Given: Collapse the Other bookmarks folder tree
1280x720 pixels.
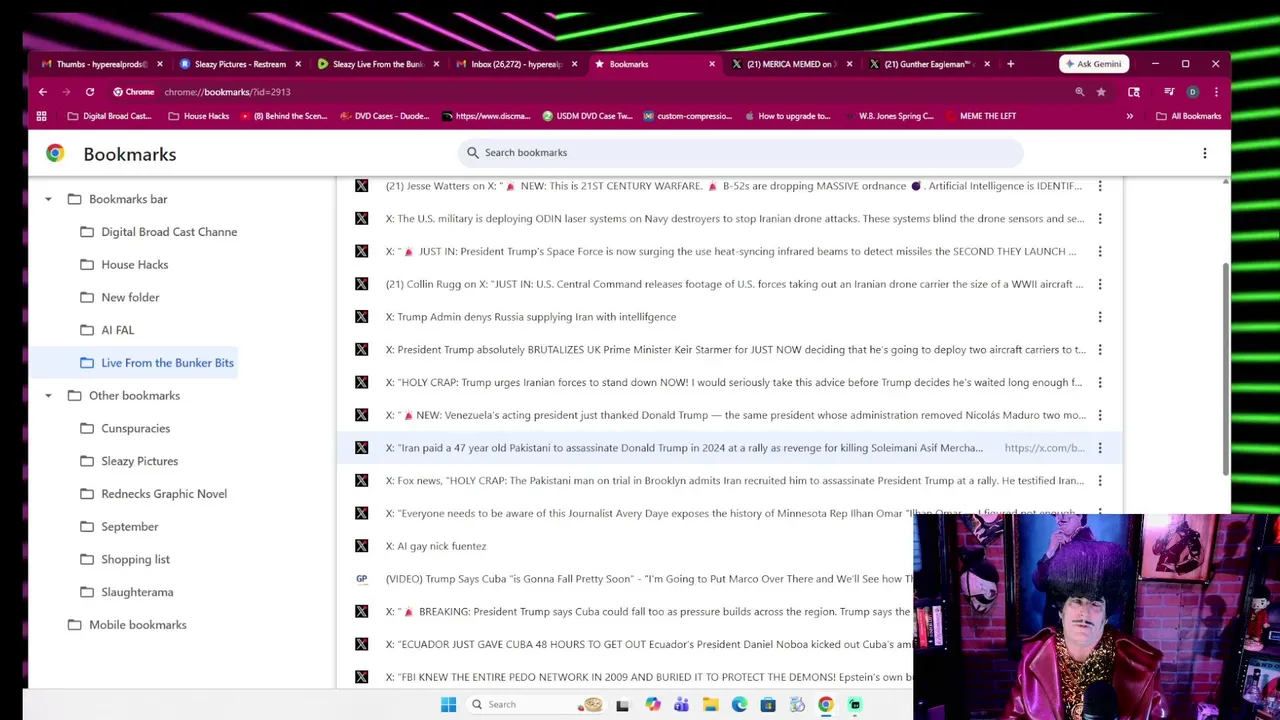Looking at the screenshot, I should 48,396.
